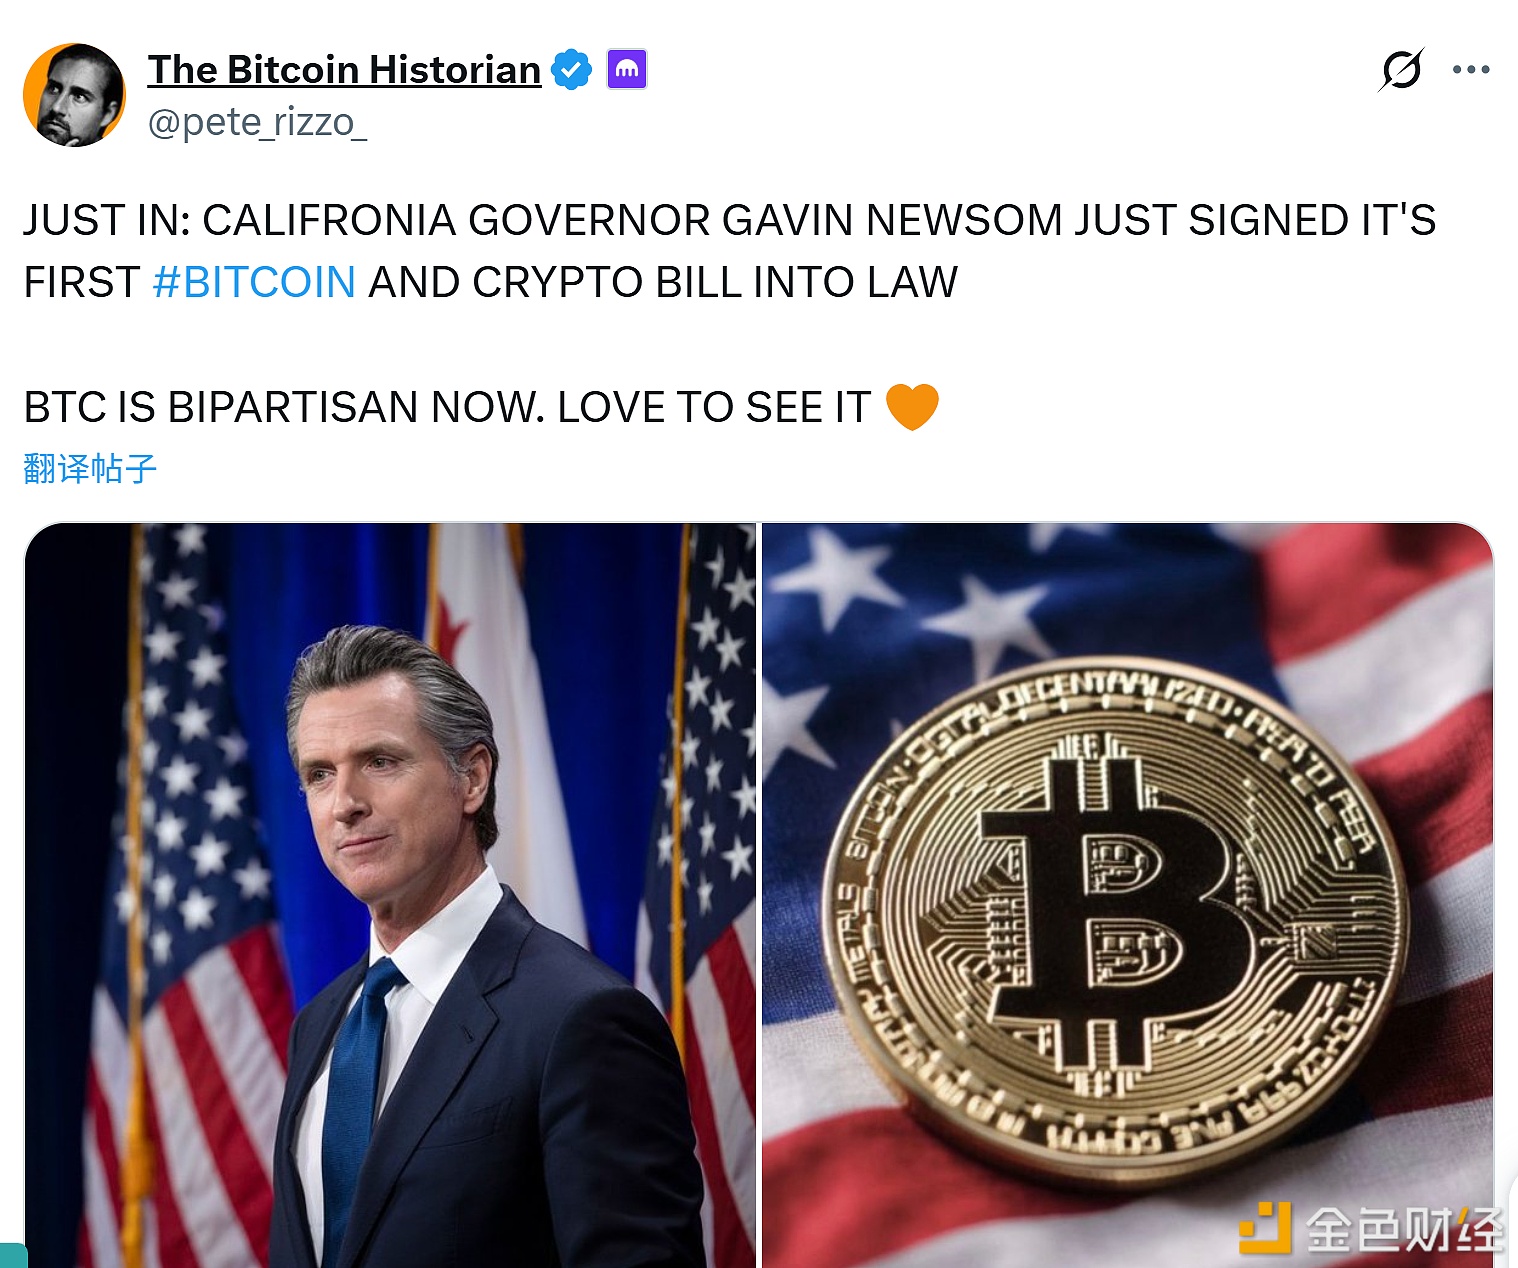Click the text AND CRYPTO BILL INTO LAW
The width and height of the screenshot is (1518, 1268).
pyautogui.click(x=663, y=282)
